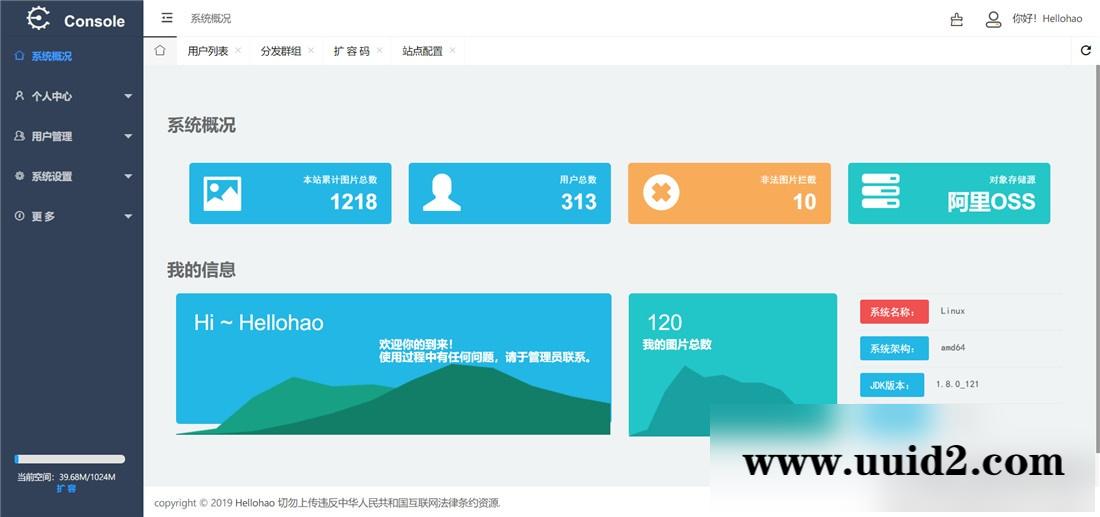Screen dimensions: 1100x517
Task: Click the theme icon beside user avatar
Action: point(957,19)
